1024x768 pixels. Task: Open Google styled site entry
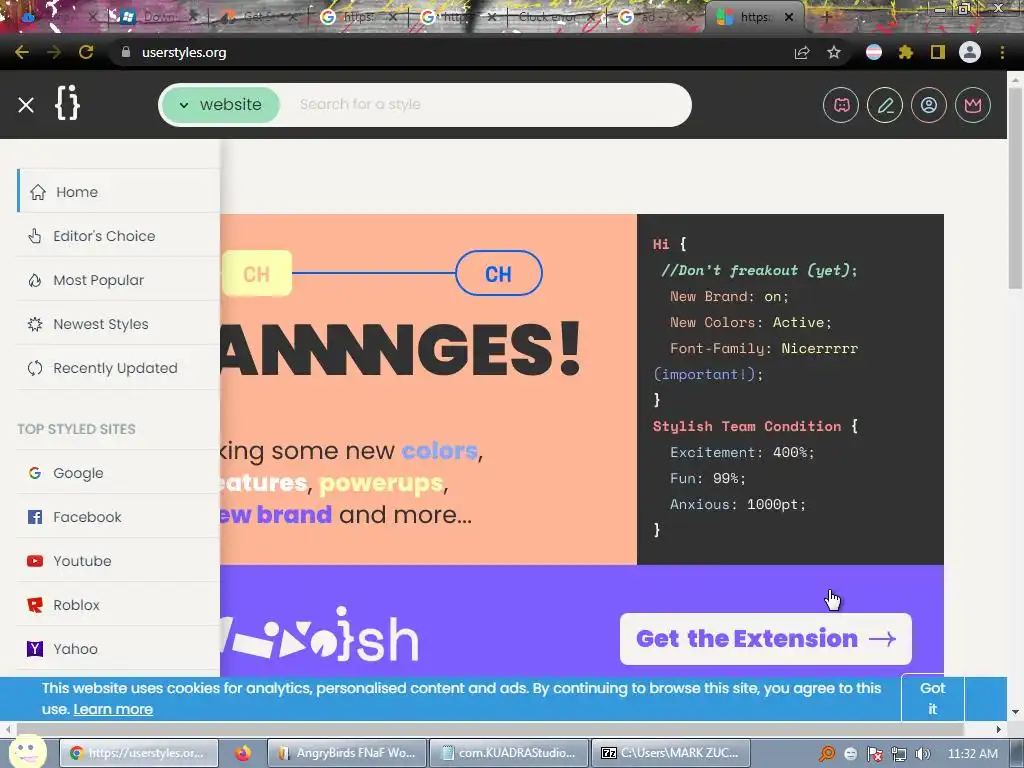click(x=118, y=473)
